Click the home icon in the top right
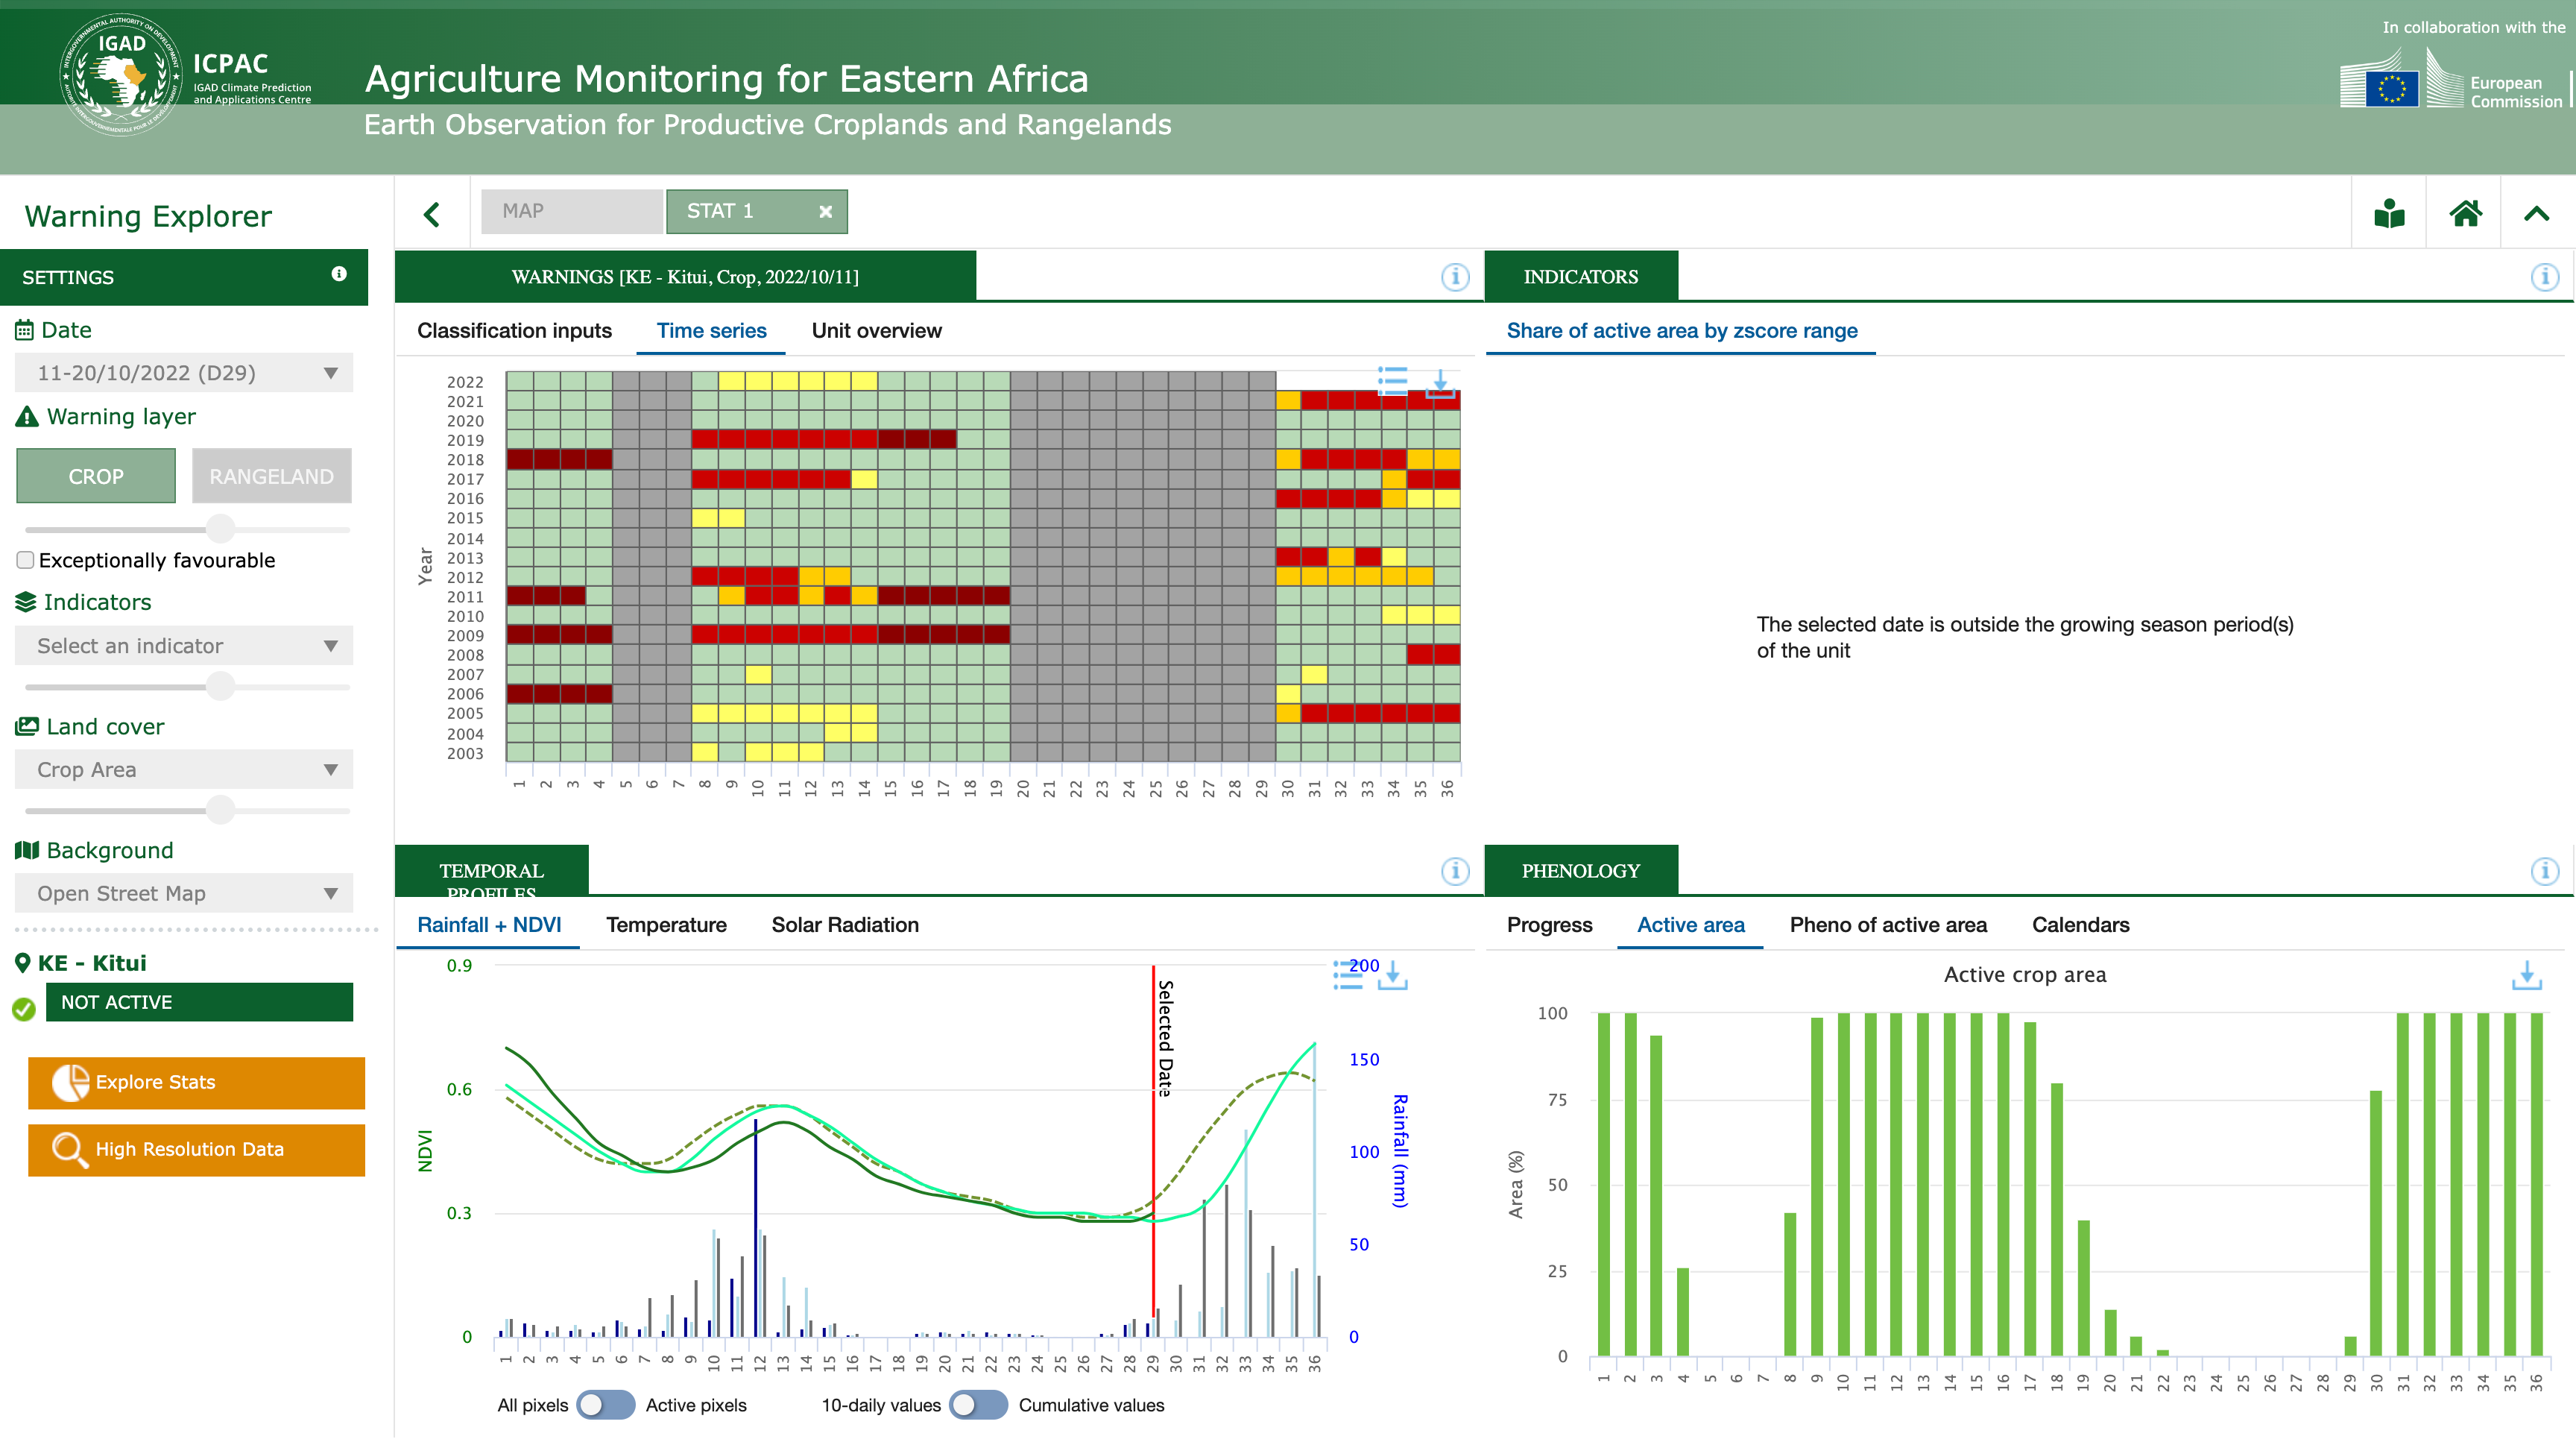The height and width of the screenshot is (1442, 2576). [2465, 212]
